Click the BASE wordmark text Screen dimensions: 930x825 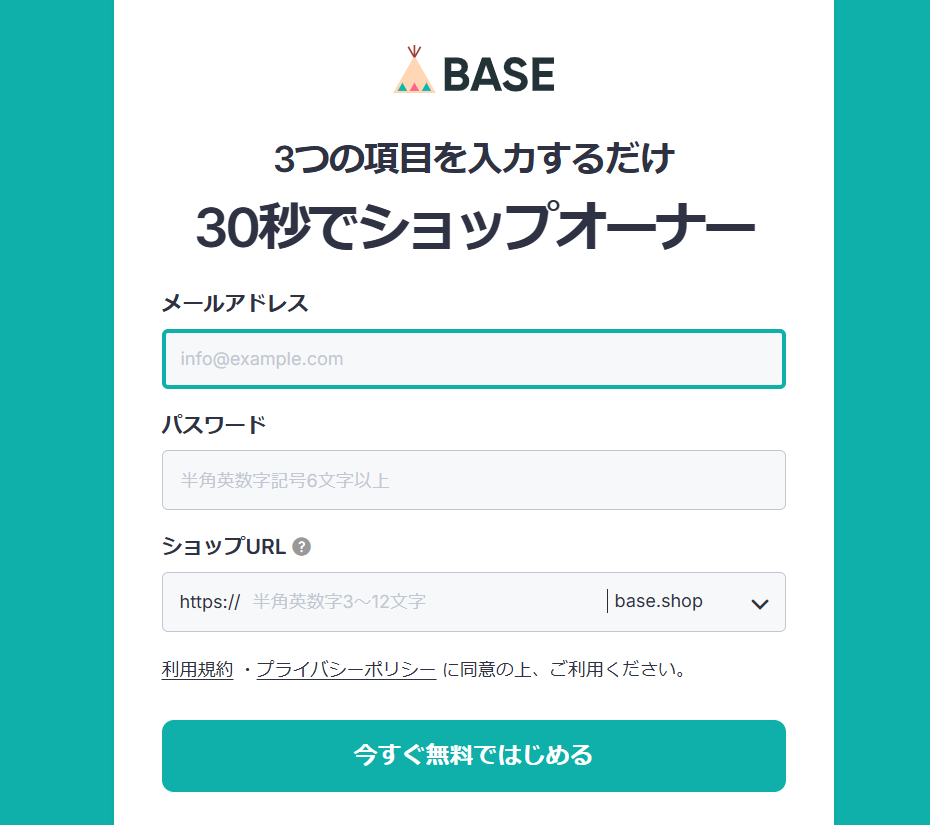(498, 75)
